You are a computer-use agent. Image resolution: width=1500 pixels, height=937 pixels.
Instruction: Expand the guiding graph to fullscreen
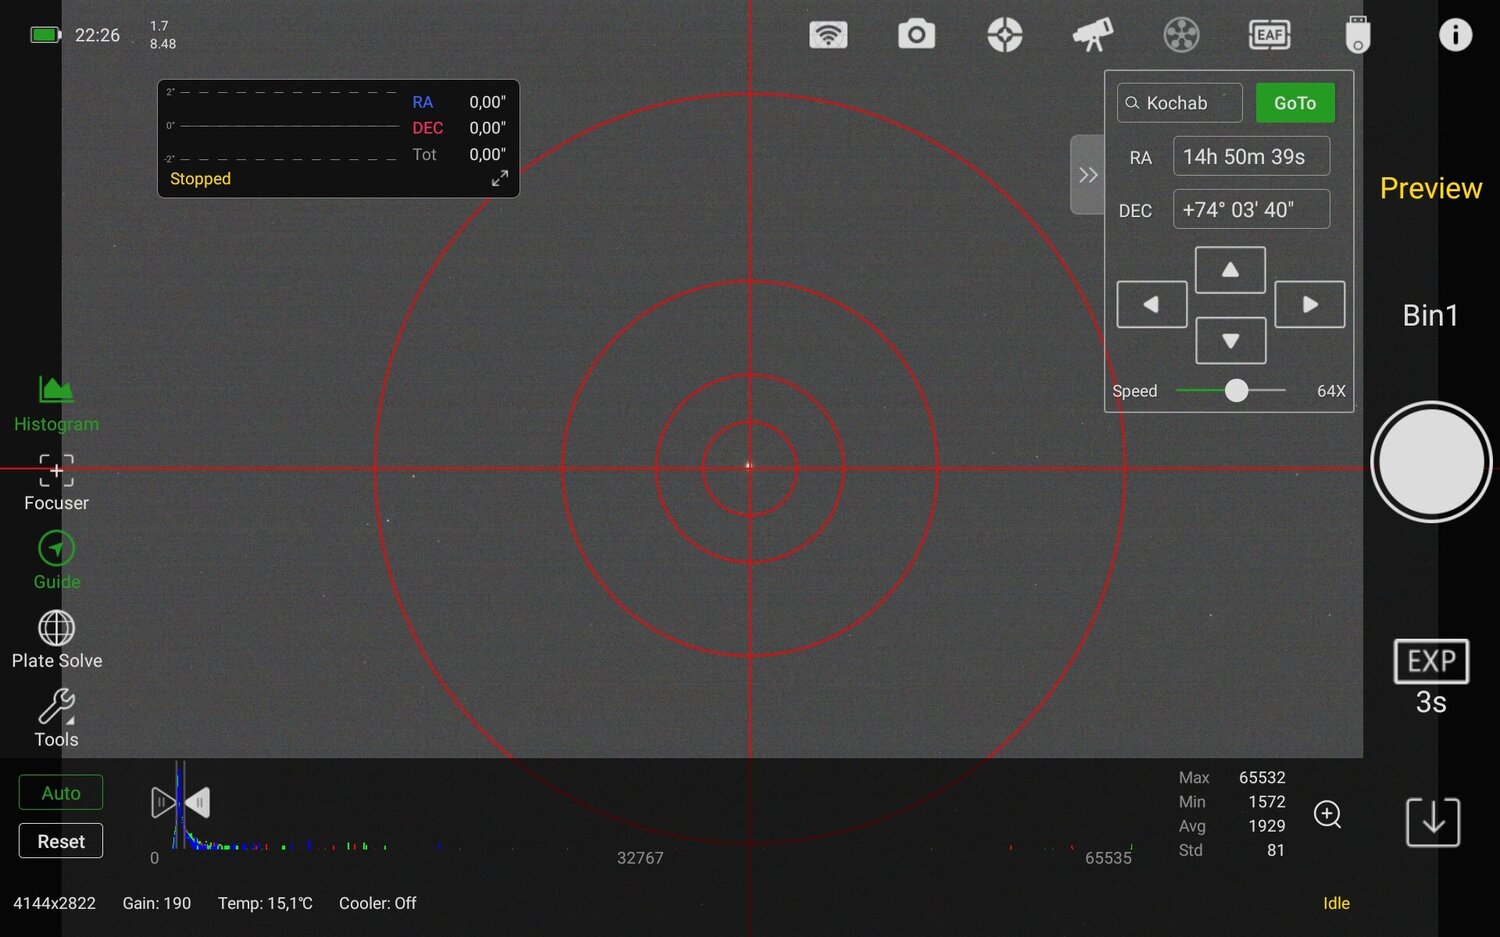tap(499, 178)
